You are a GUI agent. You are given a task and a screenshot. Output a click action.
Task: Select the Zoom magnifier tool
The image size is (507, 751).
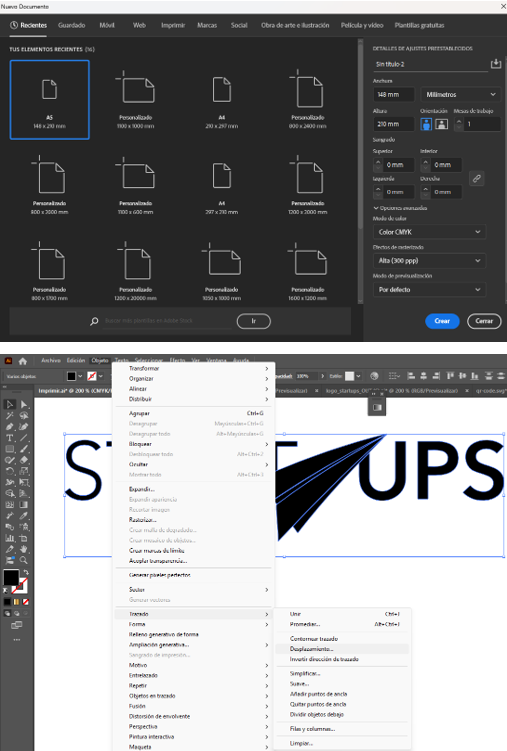coord(24,560)
